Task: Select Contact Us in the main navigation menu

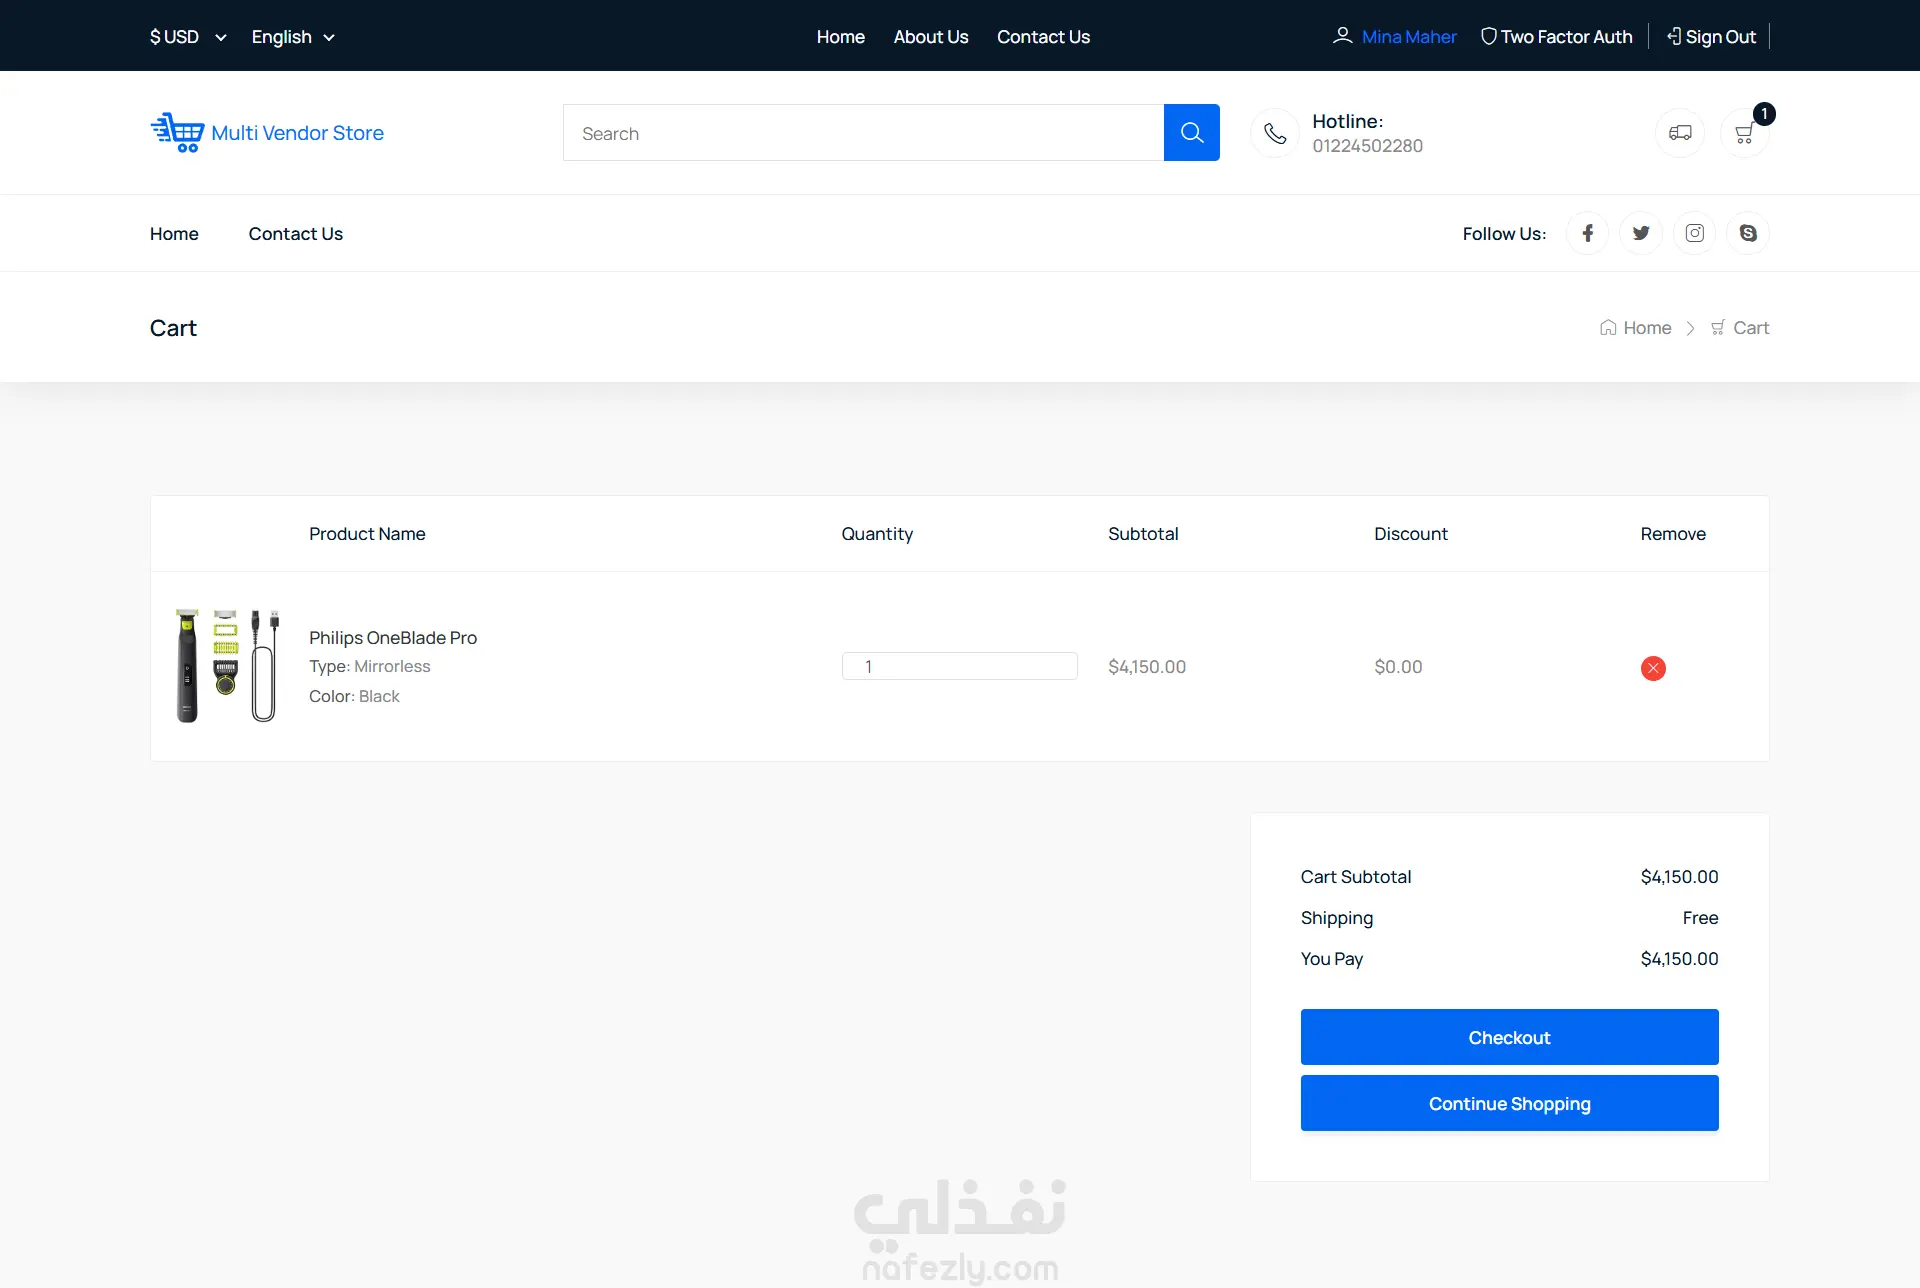Action: coord(296,233)
